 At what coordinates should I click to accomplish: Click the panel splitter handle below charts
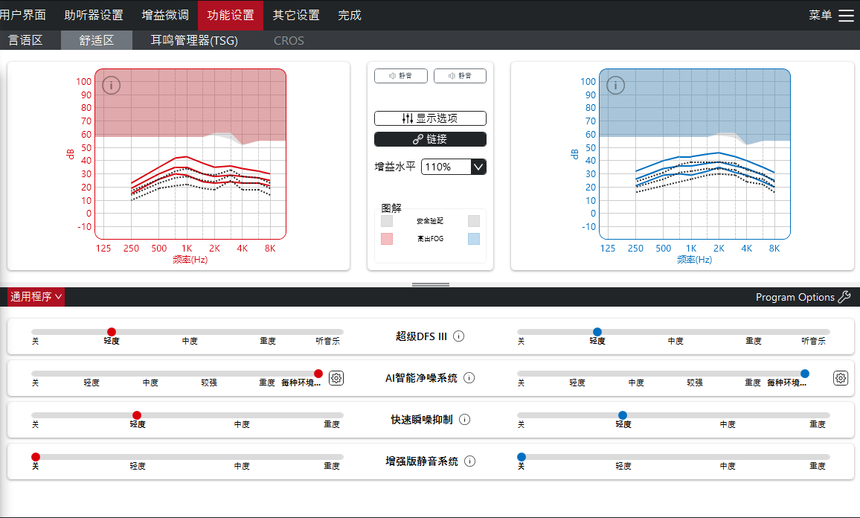[x=431, y=285]
